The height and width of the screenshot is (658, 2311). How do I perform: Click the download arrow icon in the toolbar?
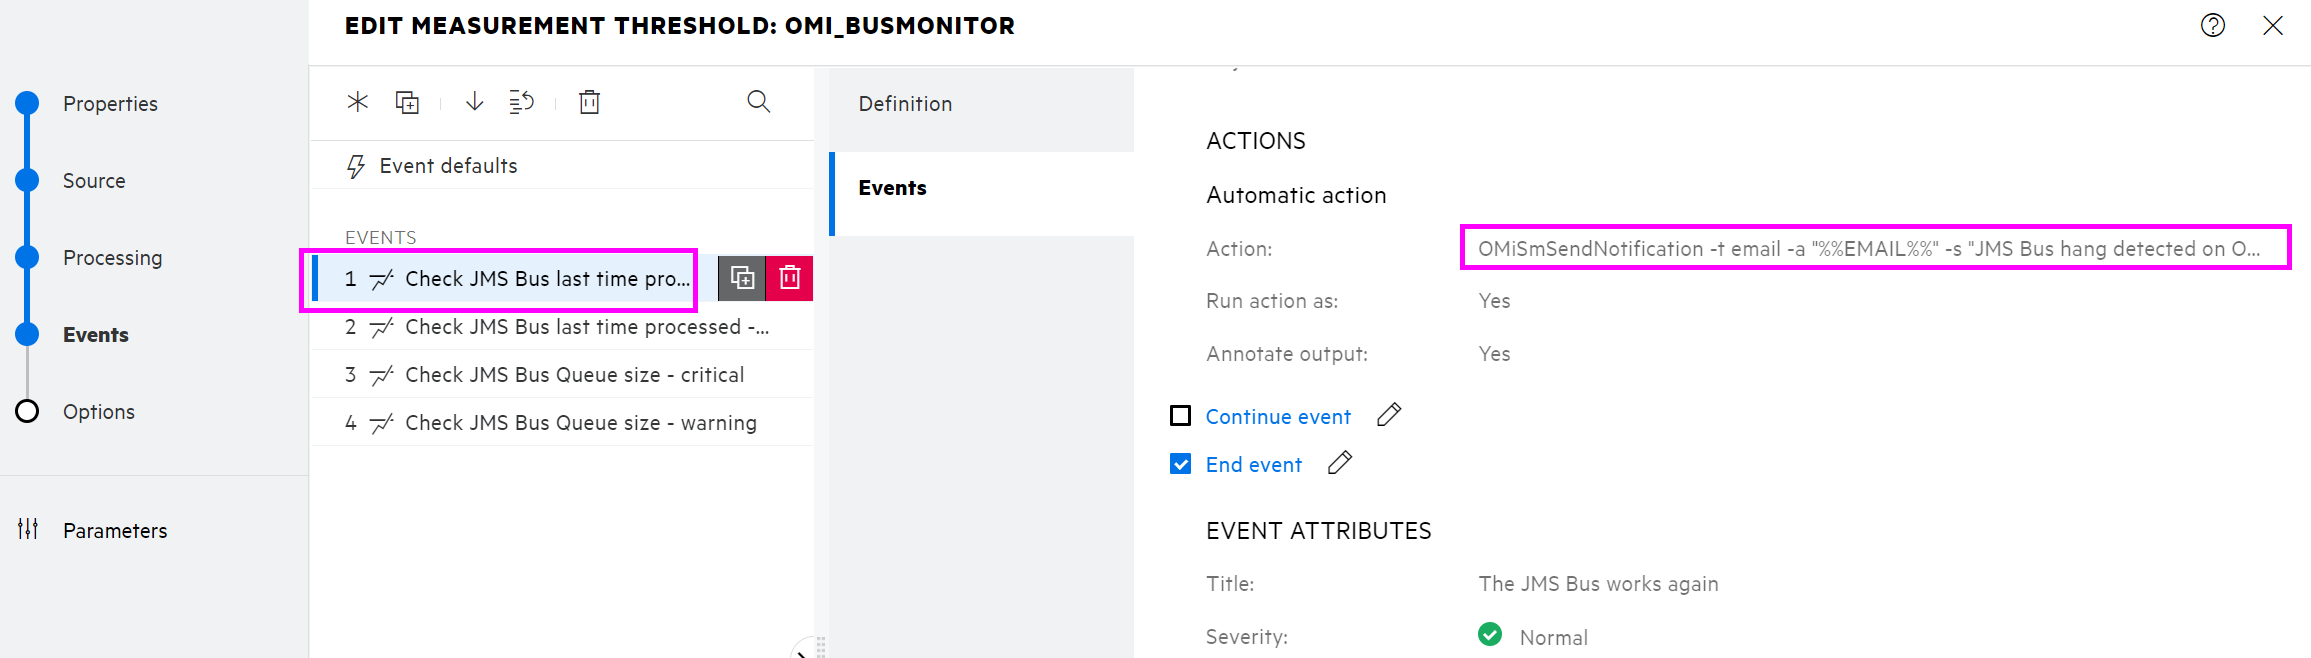pyautogui.click(x=473, y=101)
